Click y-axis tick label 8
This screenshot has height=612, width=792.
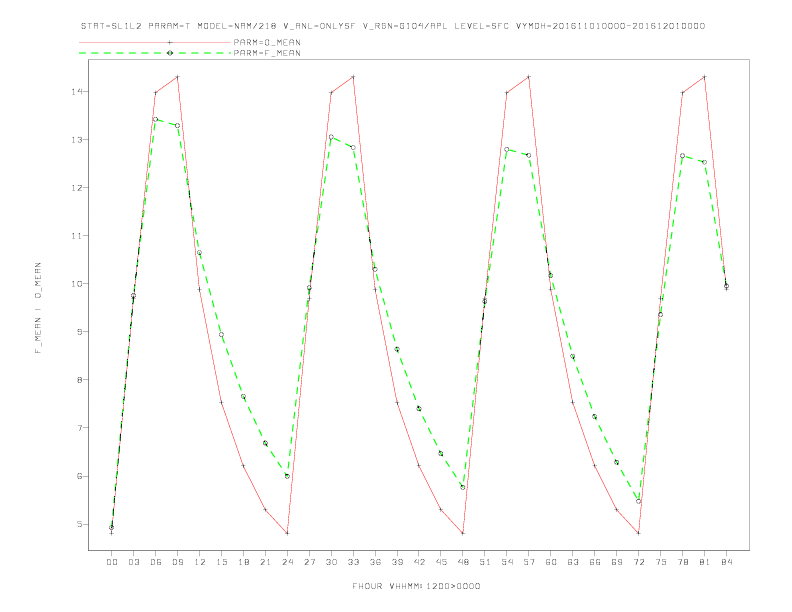tap(79, 380)
